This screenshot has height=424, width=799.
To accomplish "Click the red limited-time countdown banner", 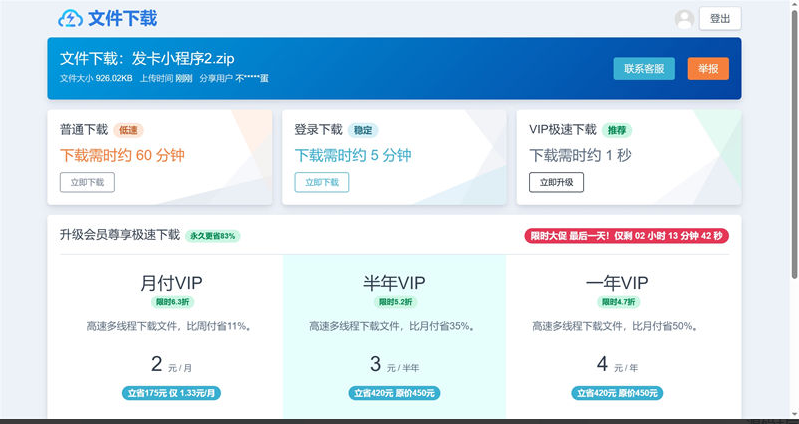I will pyautogui.click(x=626, y=236).
